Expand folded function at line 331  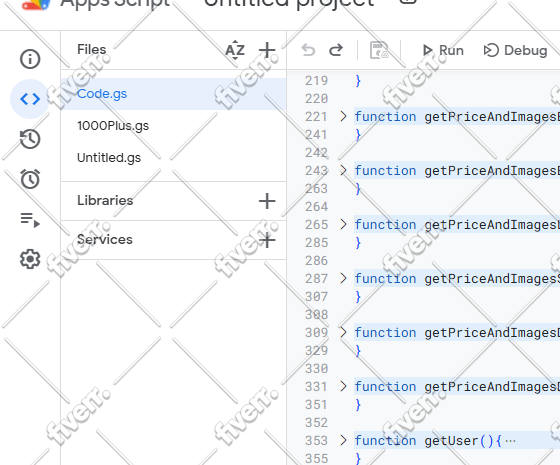pos(343,386)
